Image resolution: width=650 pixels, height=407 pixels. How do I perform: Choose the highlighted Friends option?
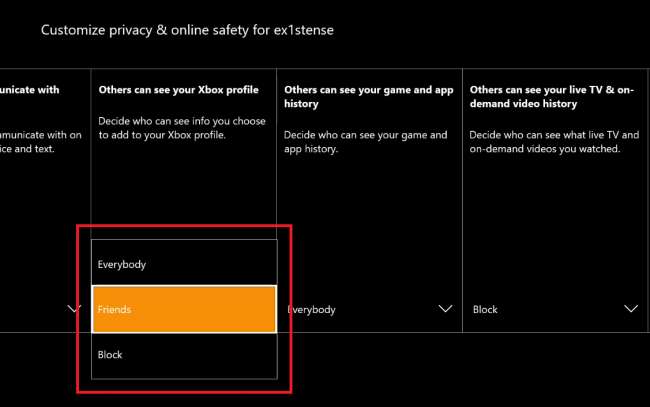point(184,309)
